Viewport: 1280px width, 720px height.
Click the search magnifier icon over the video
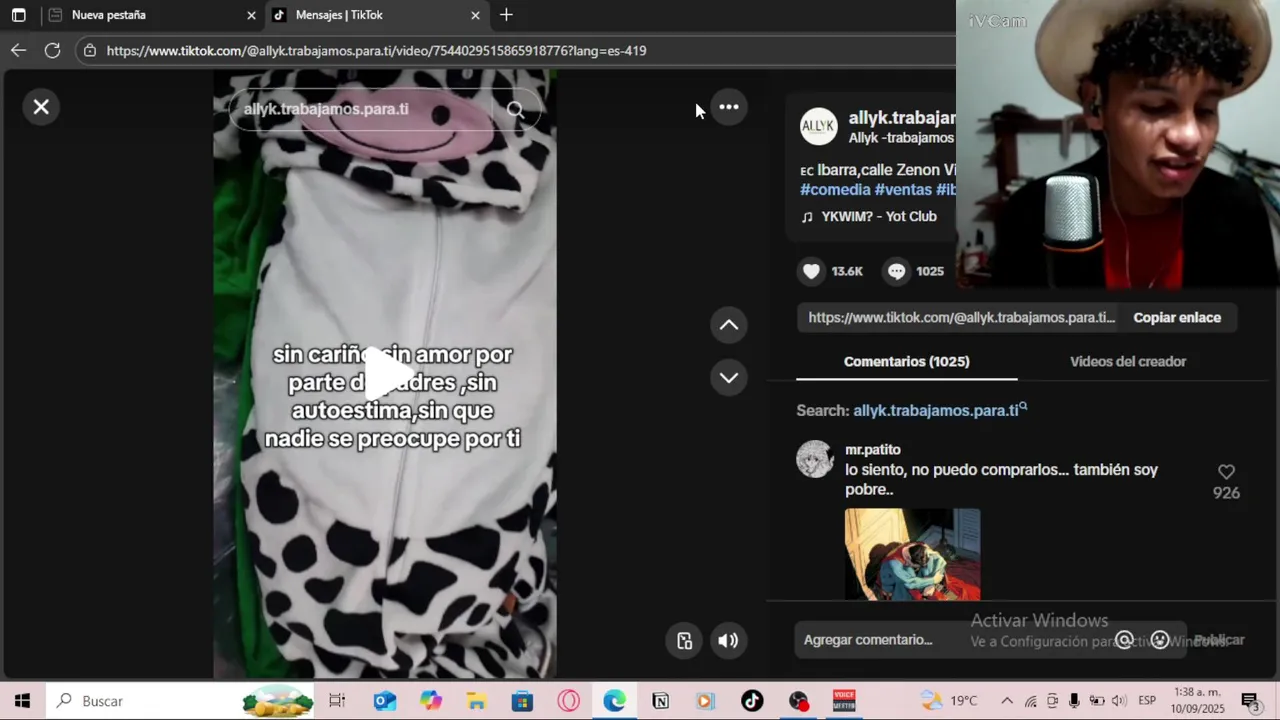tap(515, 109)
